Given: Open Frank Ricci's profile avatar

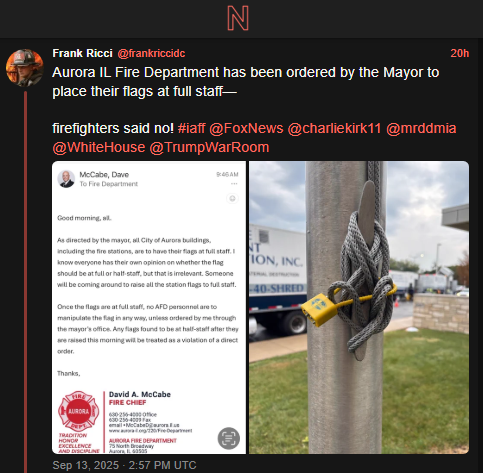Looking at the screenshot, I should [25, 68].
